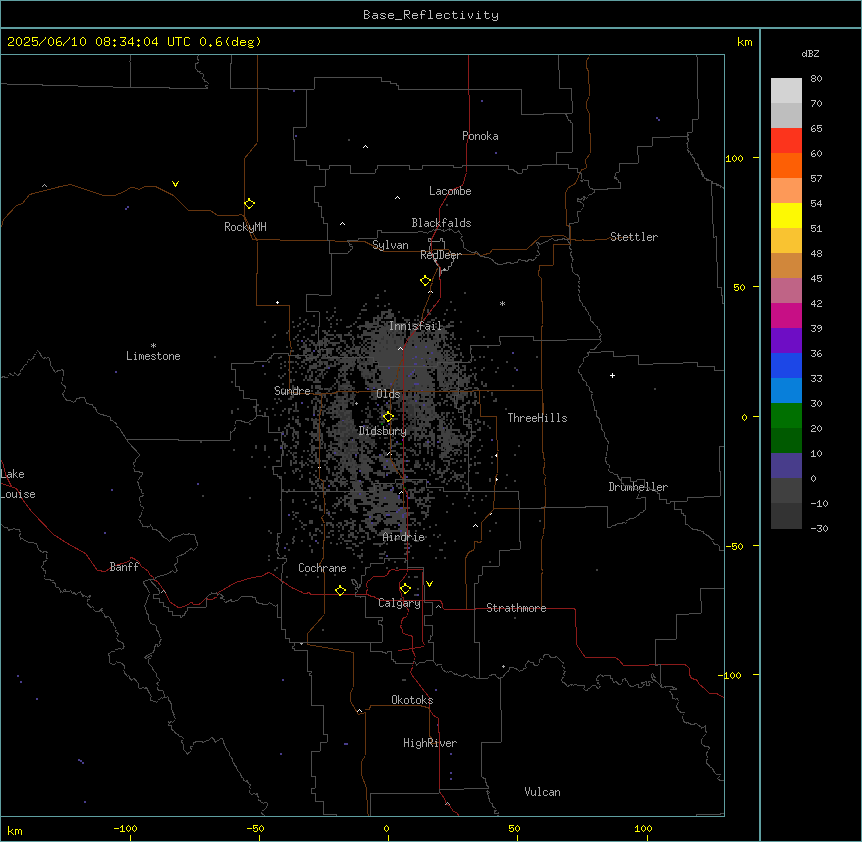Click the Drumheller label
Viewport: 862px width, 842px height.
point(638,487)
